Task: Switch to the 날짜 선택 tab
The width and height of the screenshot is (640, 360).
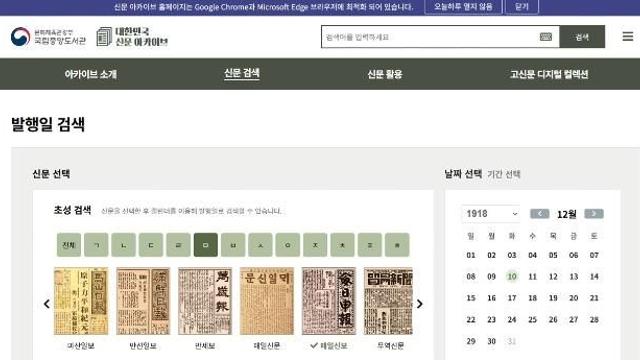Action: [x=463, y=174]
